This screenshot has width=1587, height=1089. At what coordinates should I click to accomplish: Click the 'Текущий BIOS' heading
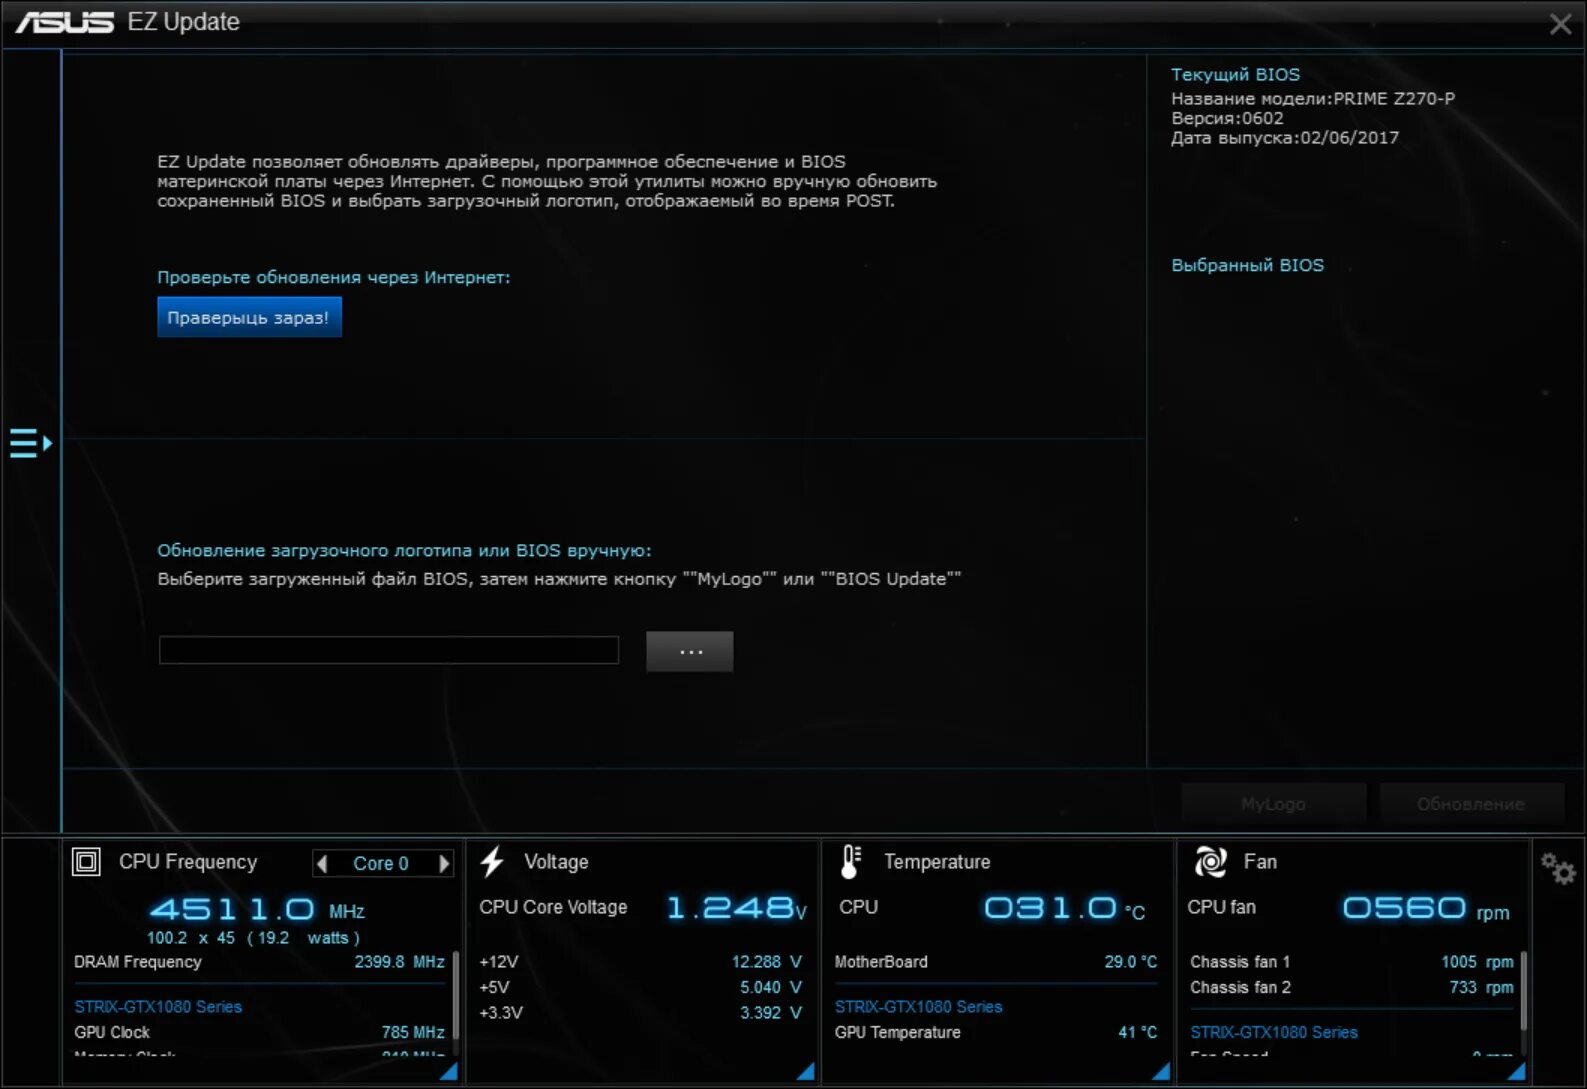point(1235,74)
